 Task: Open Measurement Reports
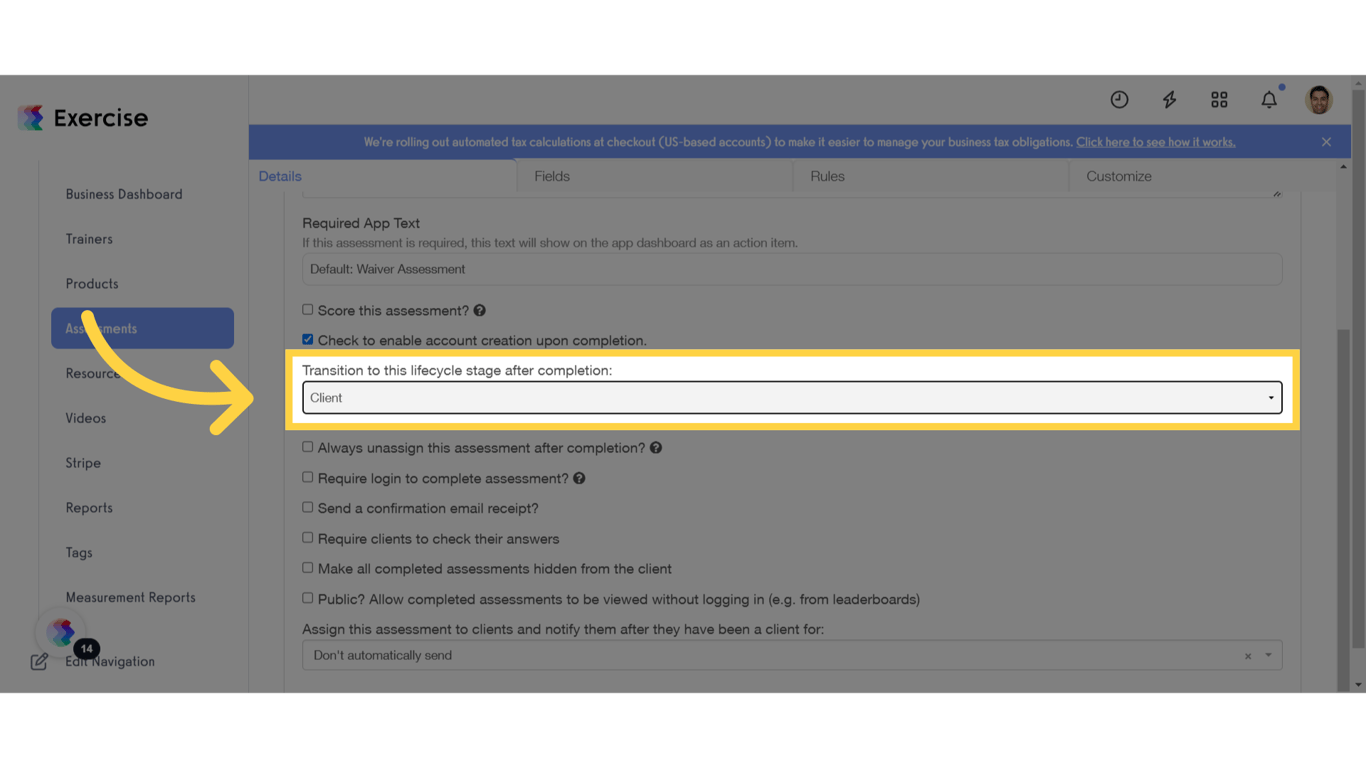131,598
